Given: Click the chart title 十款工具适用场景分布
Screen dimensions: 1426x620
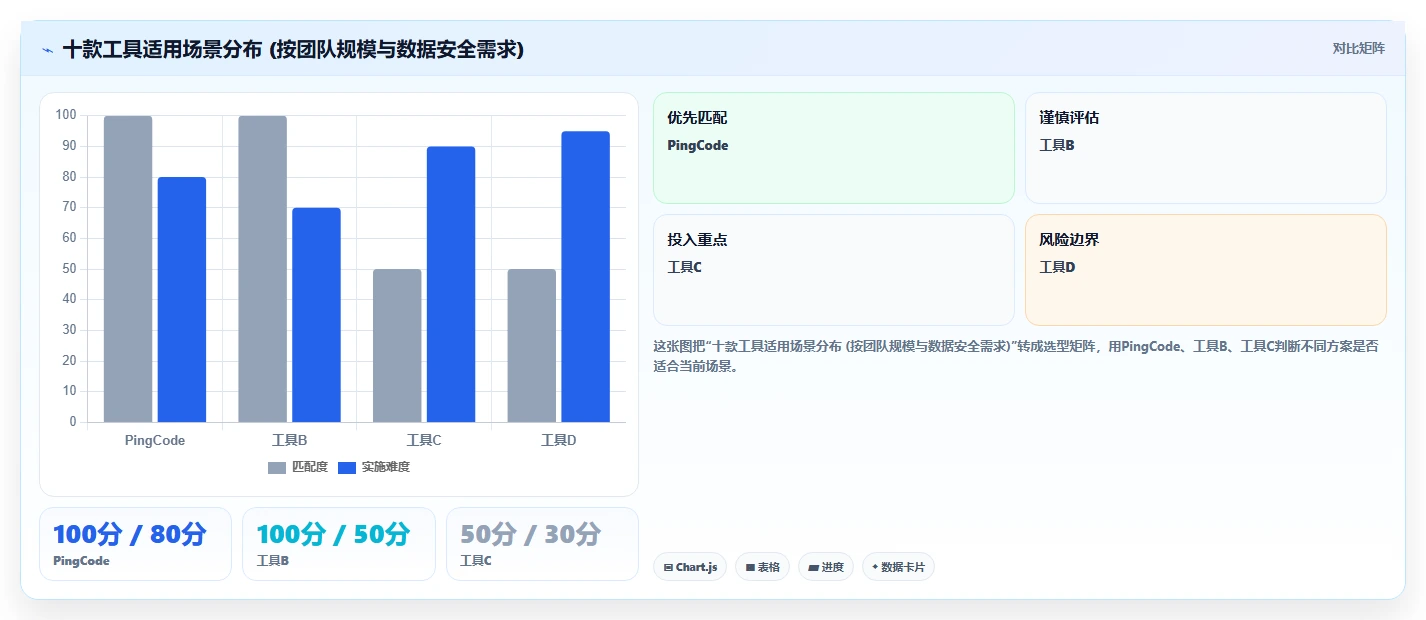Looking at the screenshot, I should tap(293, 49).
